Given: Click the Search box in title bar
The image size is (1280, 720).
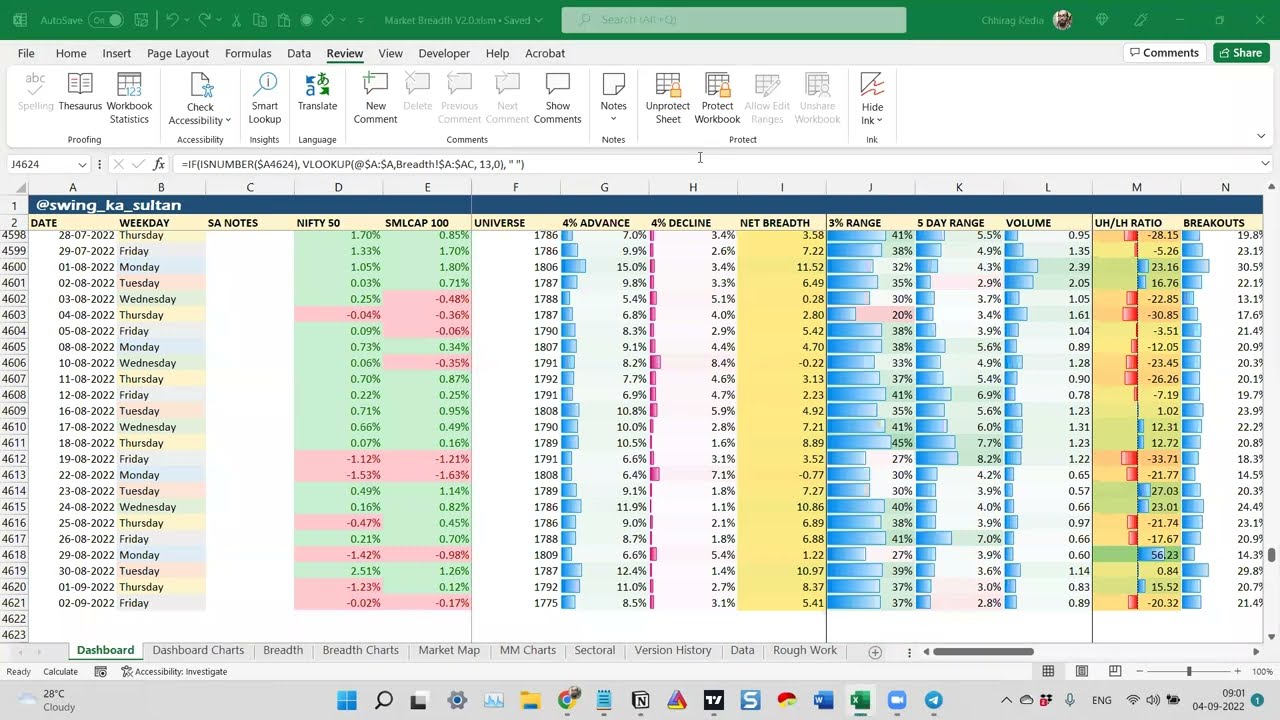Looking at the screenshot, I should 734,20.
